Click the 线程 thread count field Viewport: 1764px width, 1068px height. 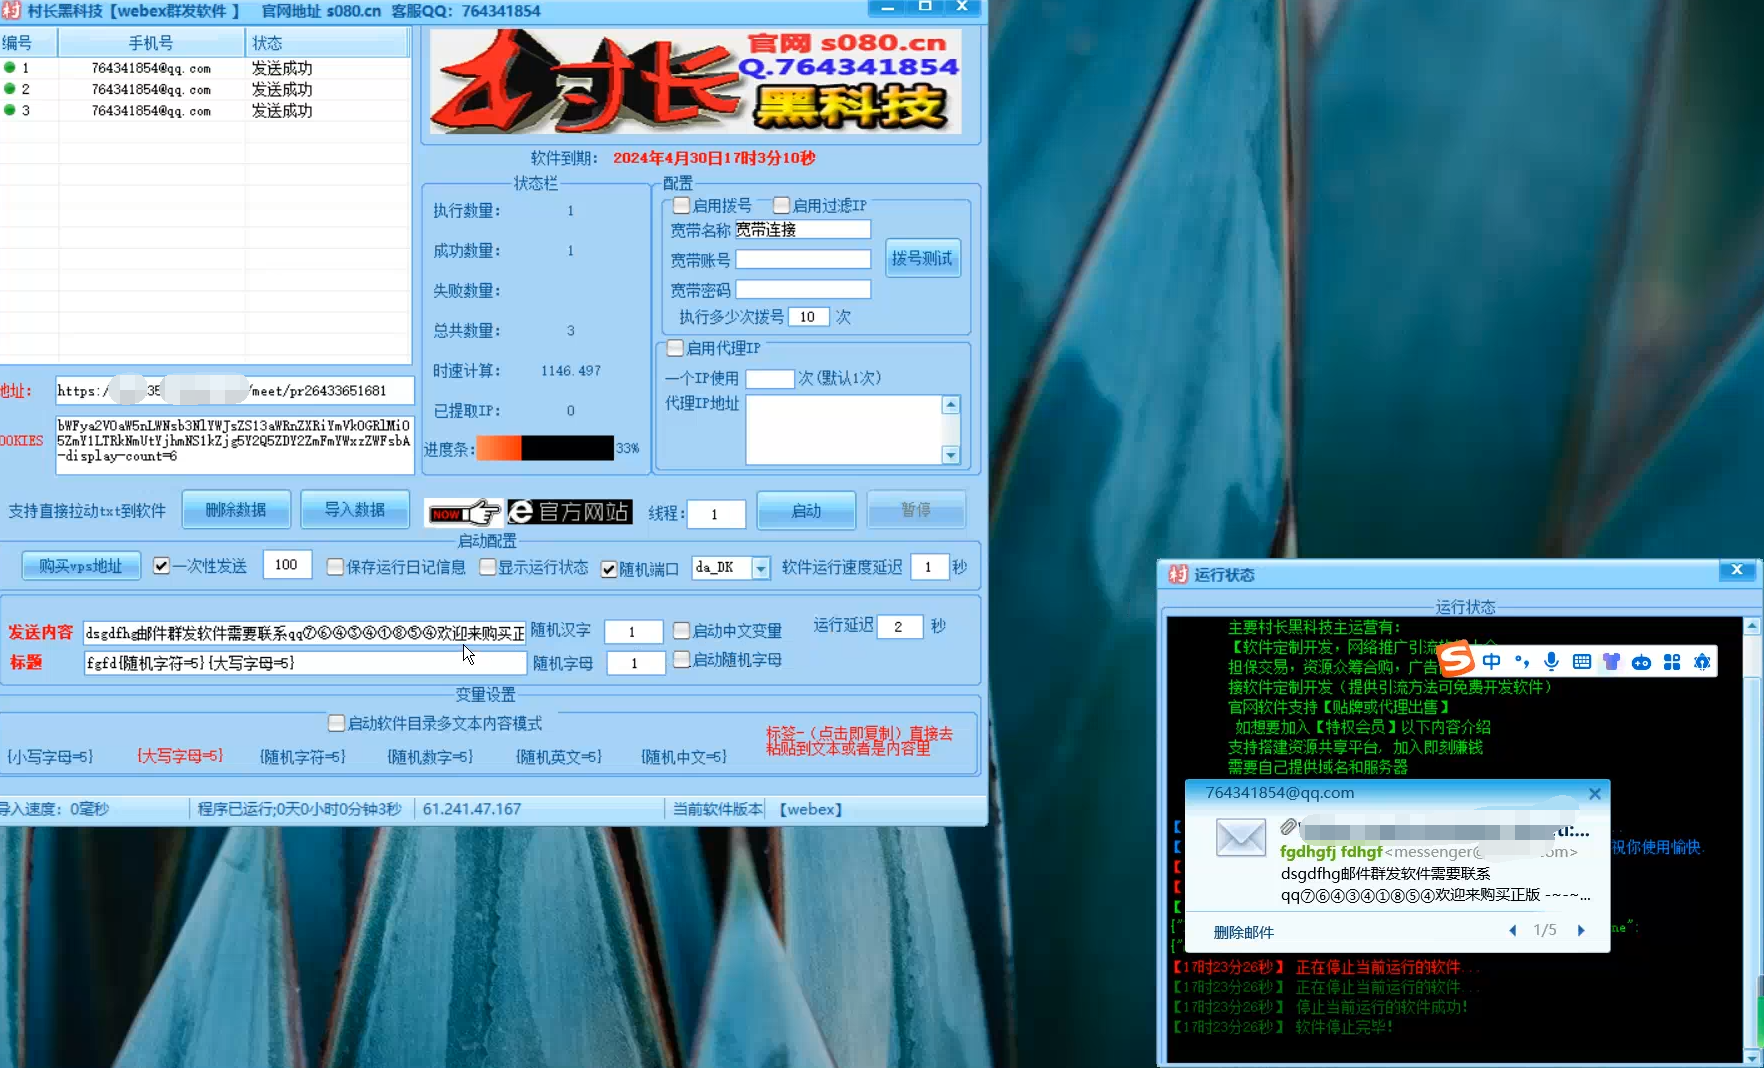pyautogui.click(x=716, y=514)
